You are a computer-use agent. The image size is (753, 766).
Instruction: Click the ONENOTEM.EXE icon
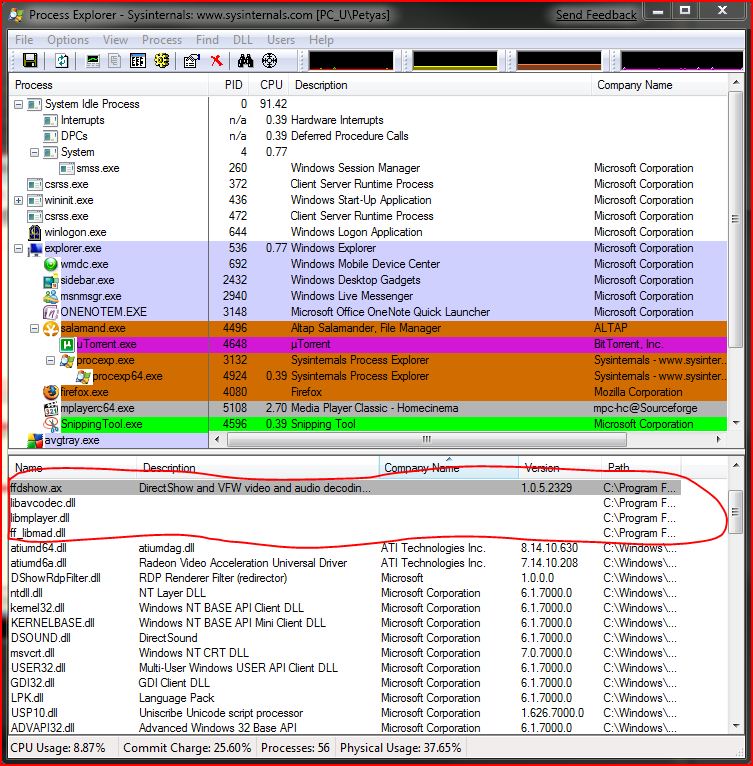click(51, 312)
